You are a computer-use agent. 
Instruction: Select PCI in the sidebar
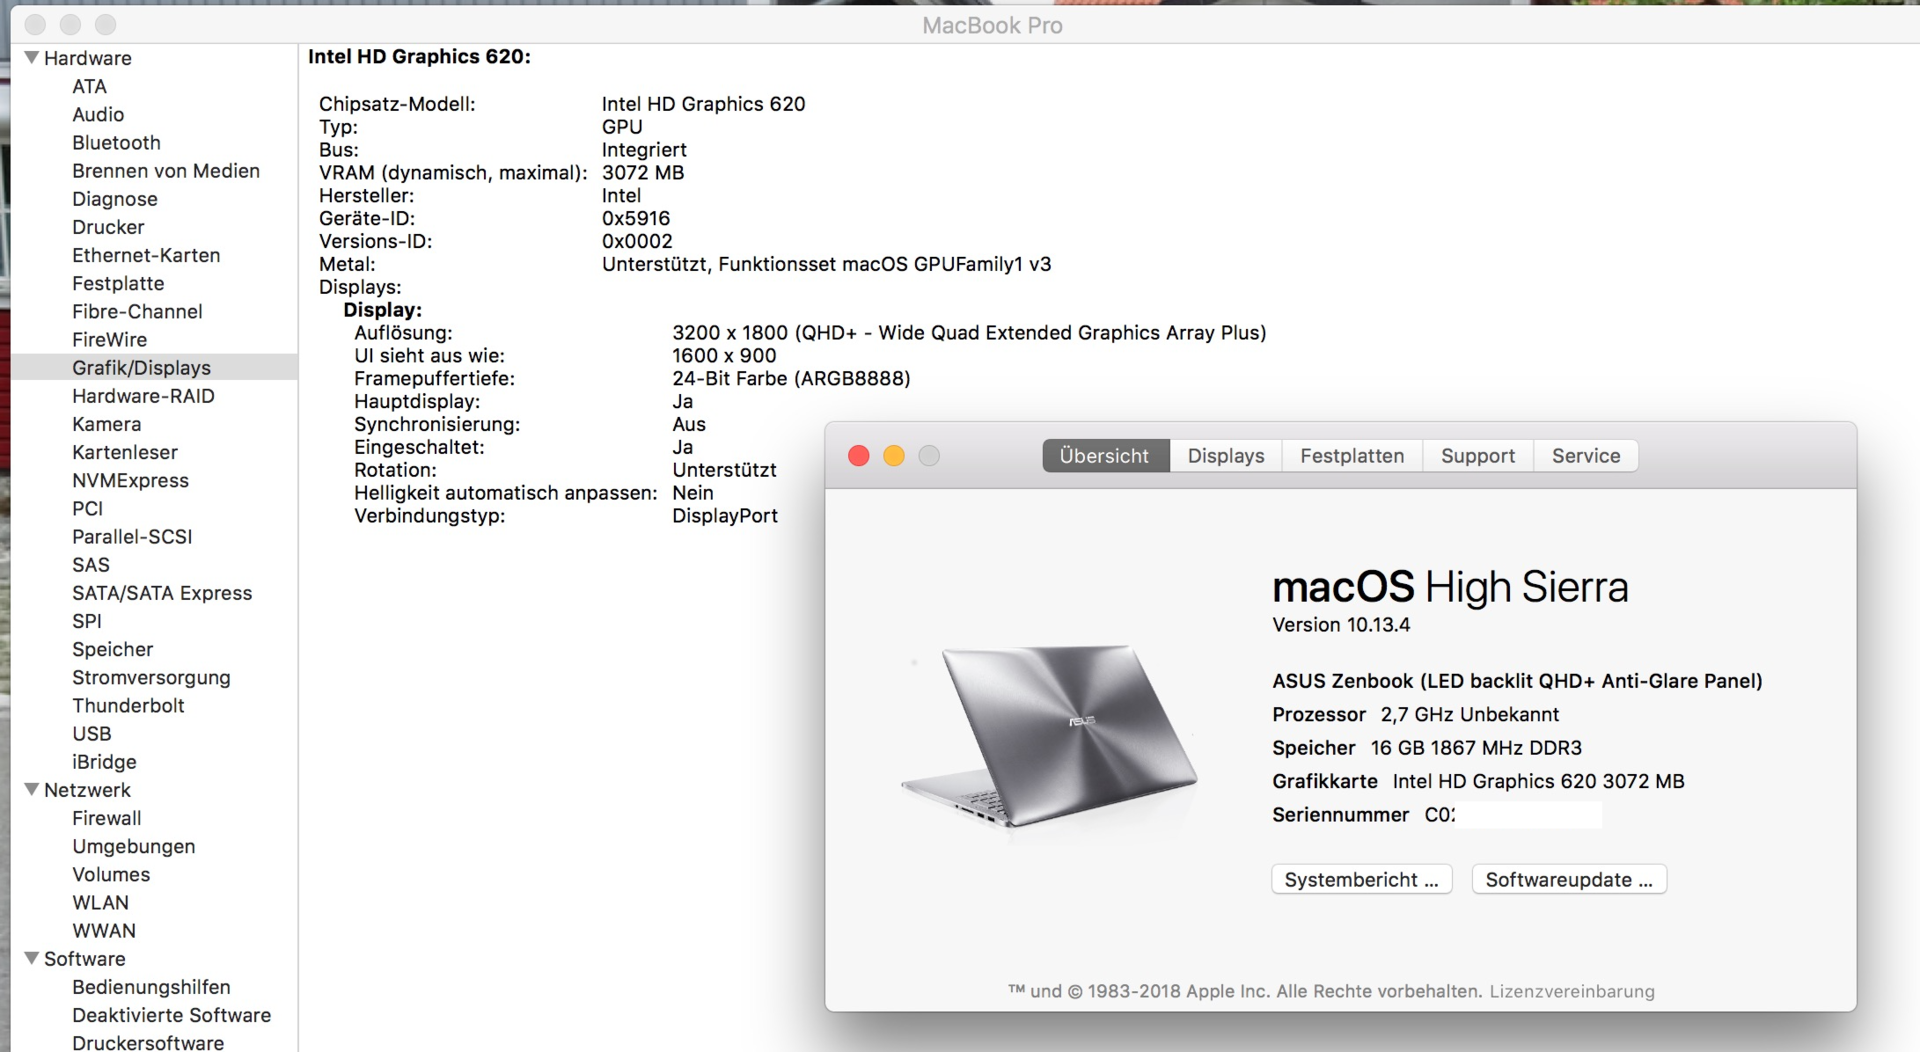pyautogui.click(x=87, y=509)
